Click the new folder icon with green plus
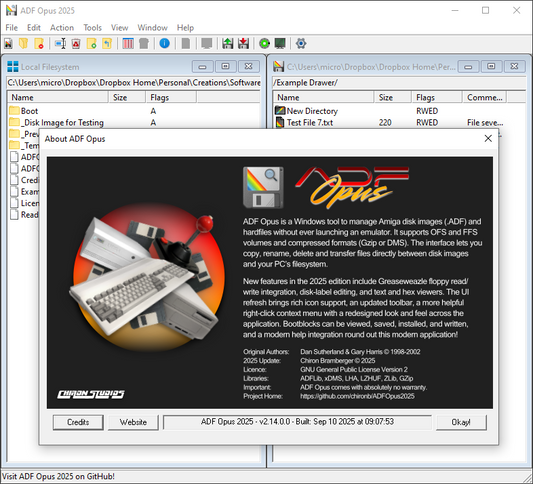 (91, 44)
